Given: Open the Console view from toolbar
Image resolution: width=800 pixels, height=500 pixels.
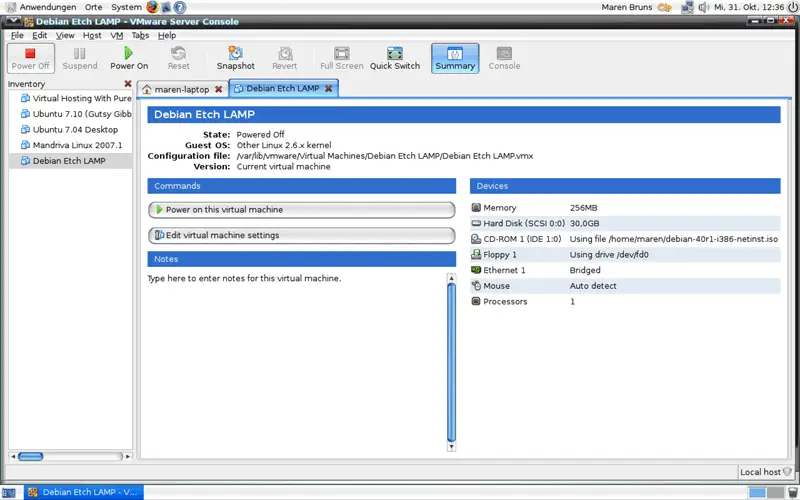Looking at the screenshot, I should click(504, 58).
